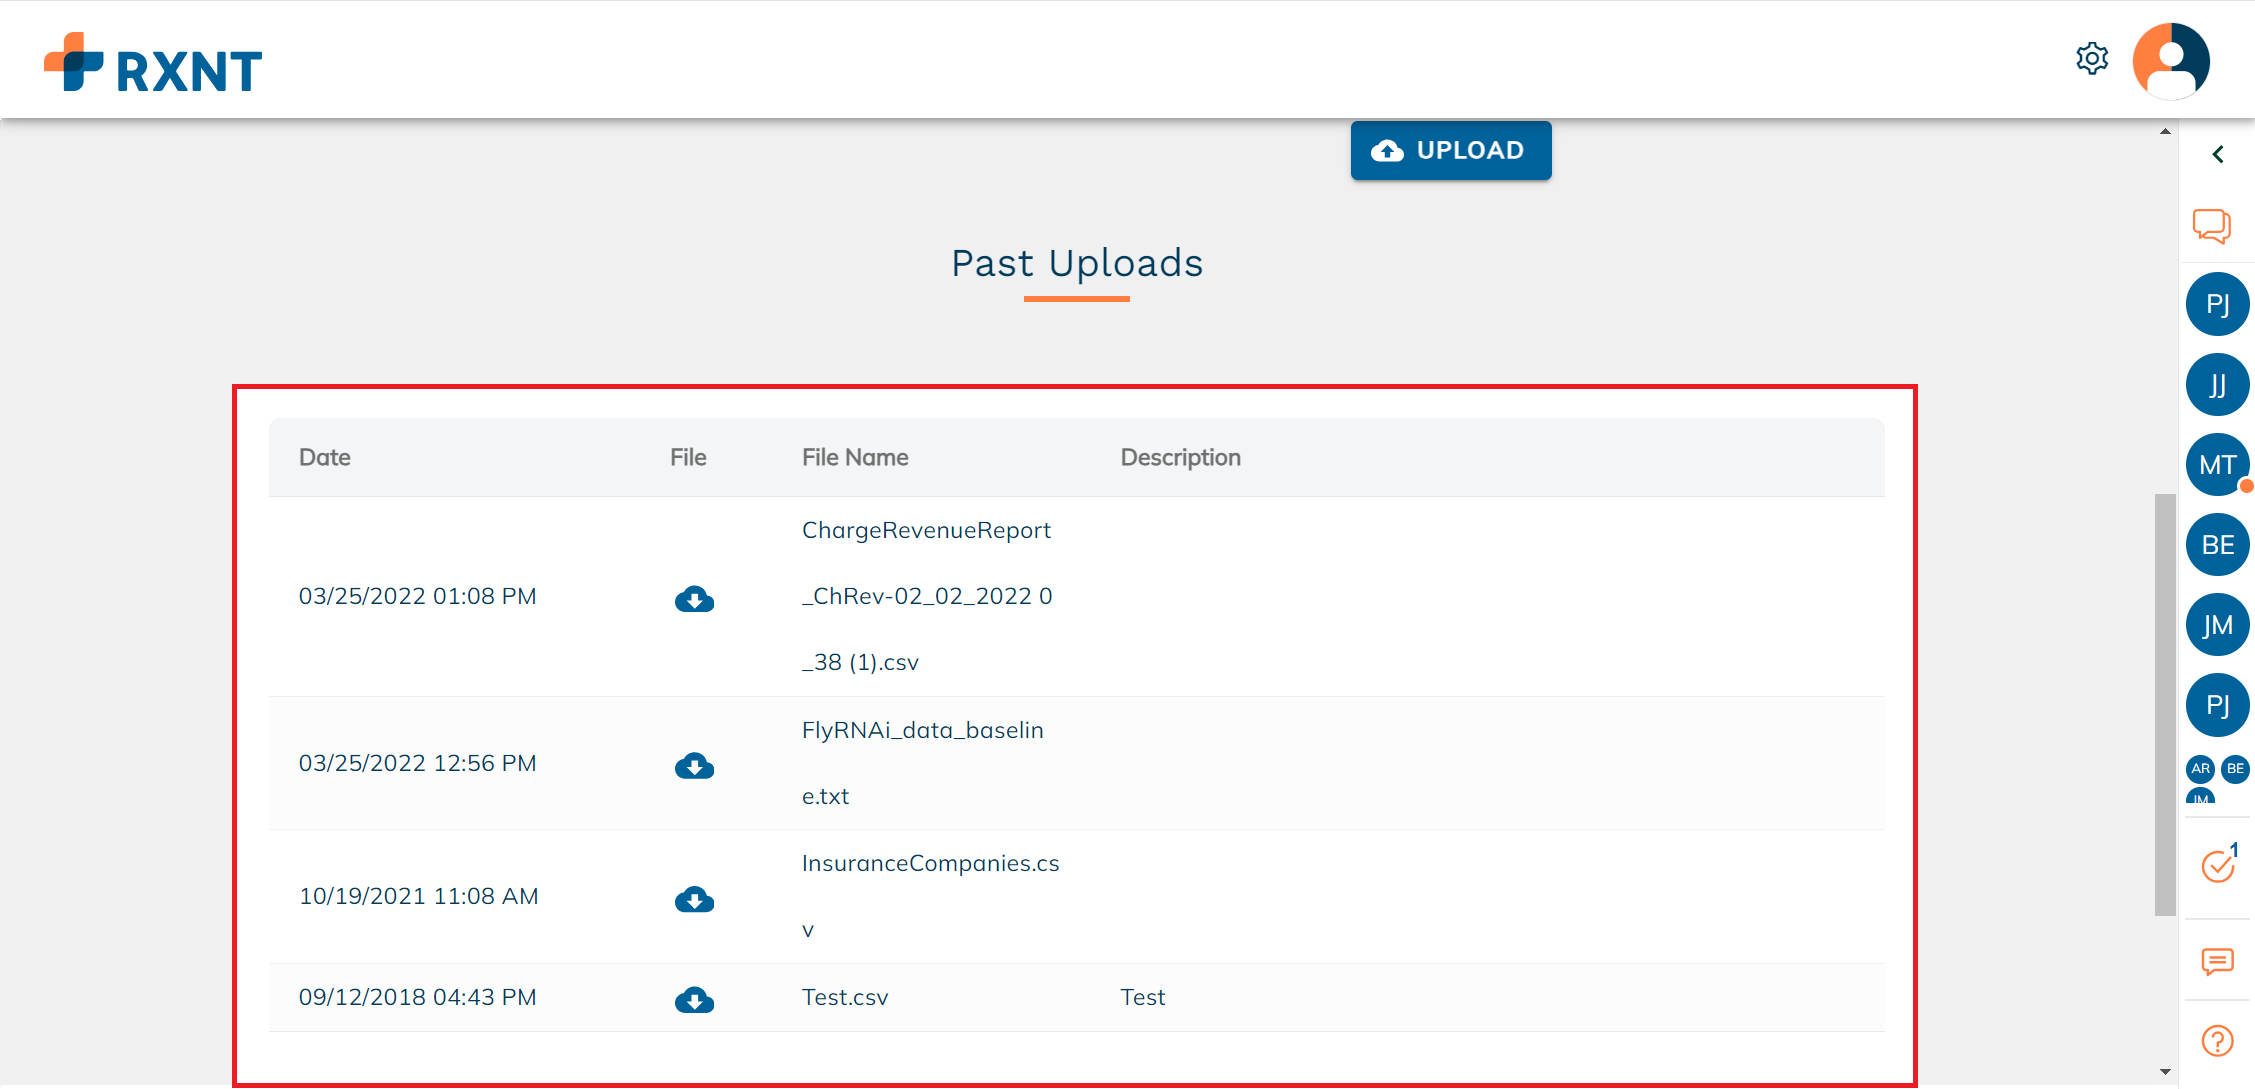Click the UPLOAD button
This screenshot has width=2255, height=1089.
point(1450,150)
